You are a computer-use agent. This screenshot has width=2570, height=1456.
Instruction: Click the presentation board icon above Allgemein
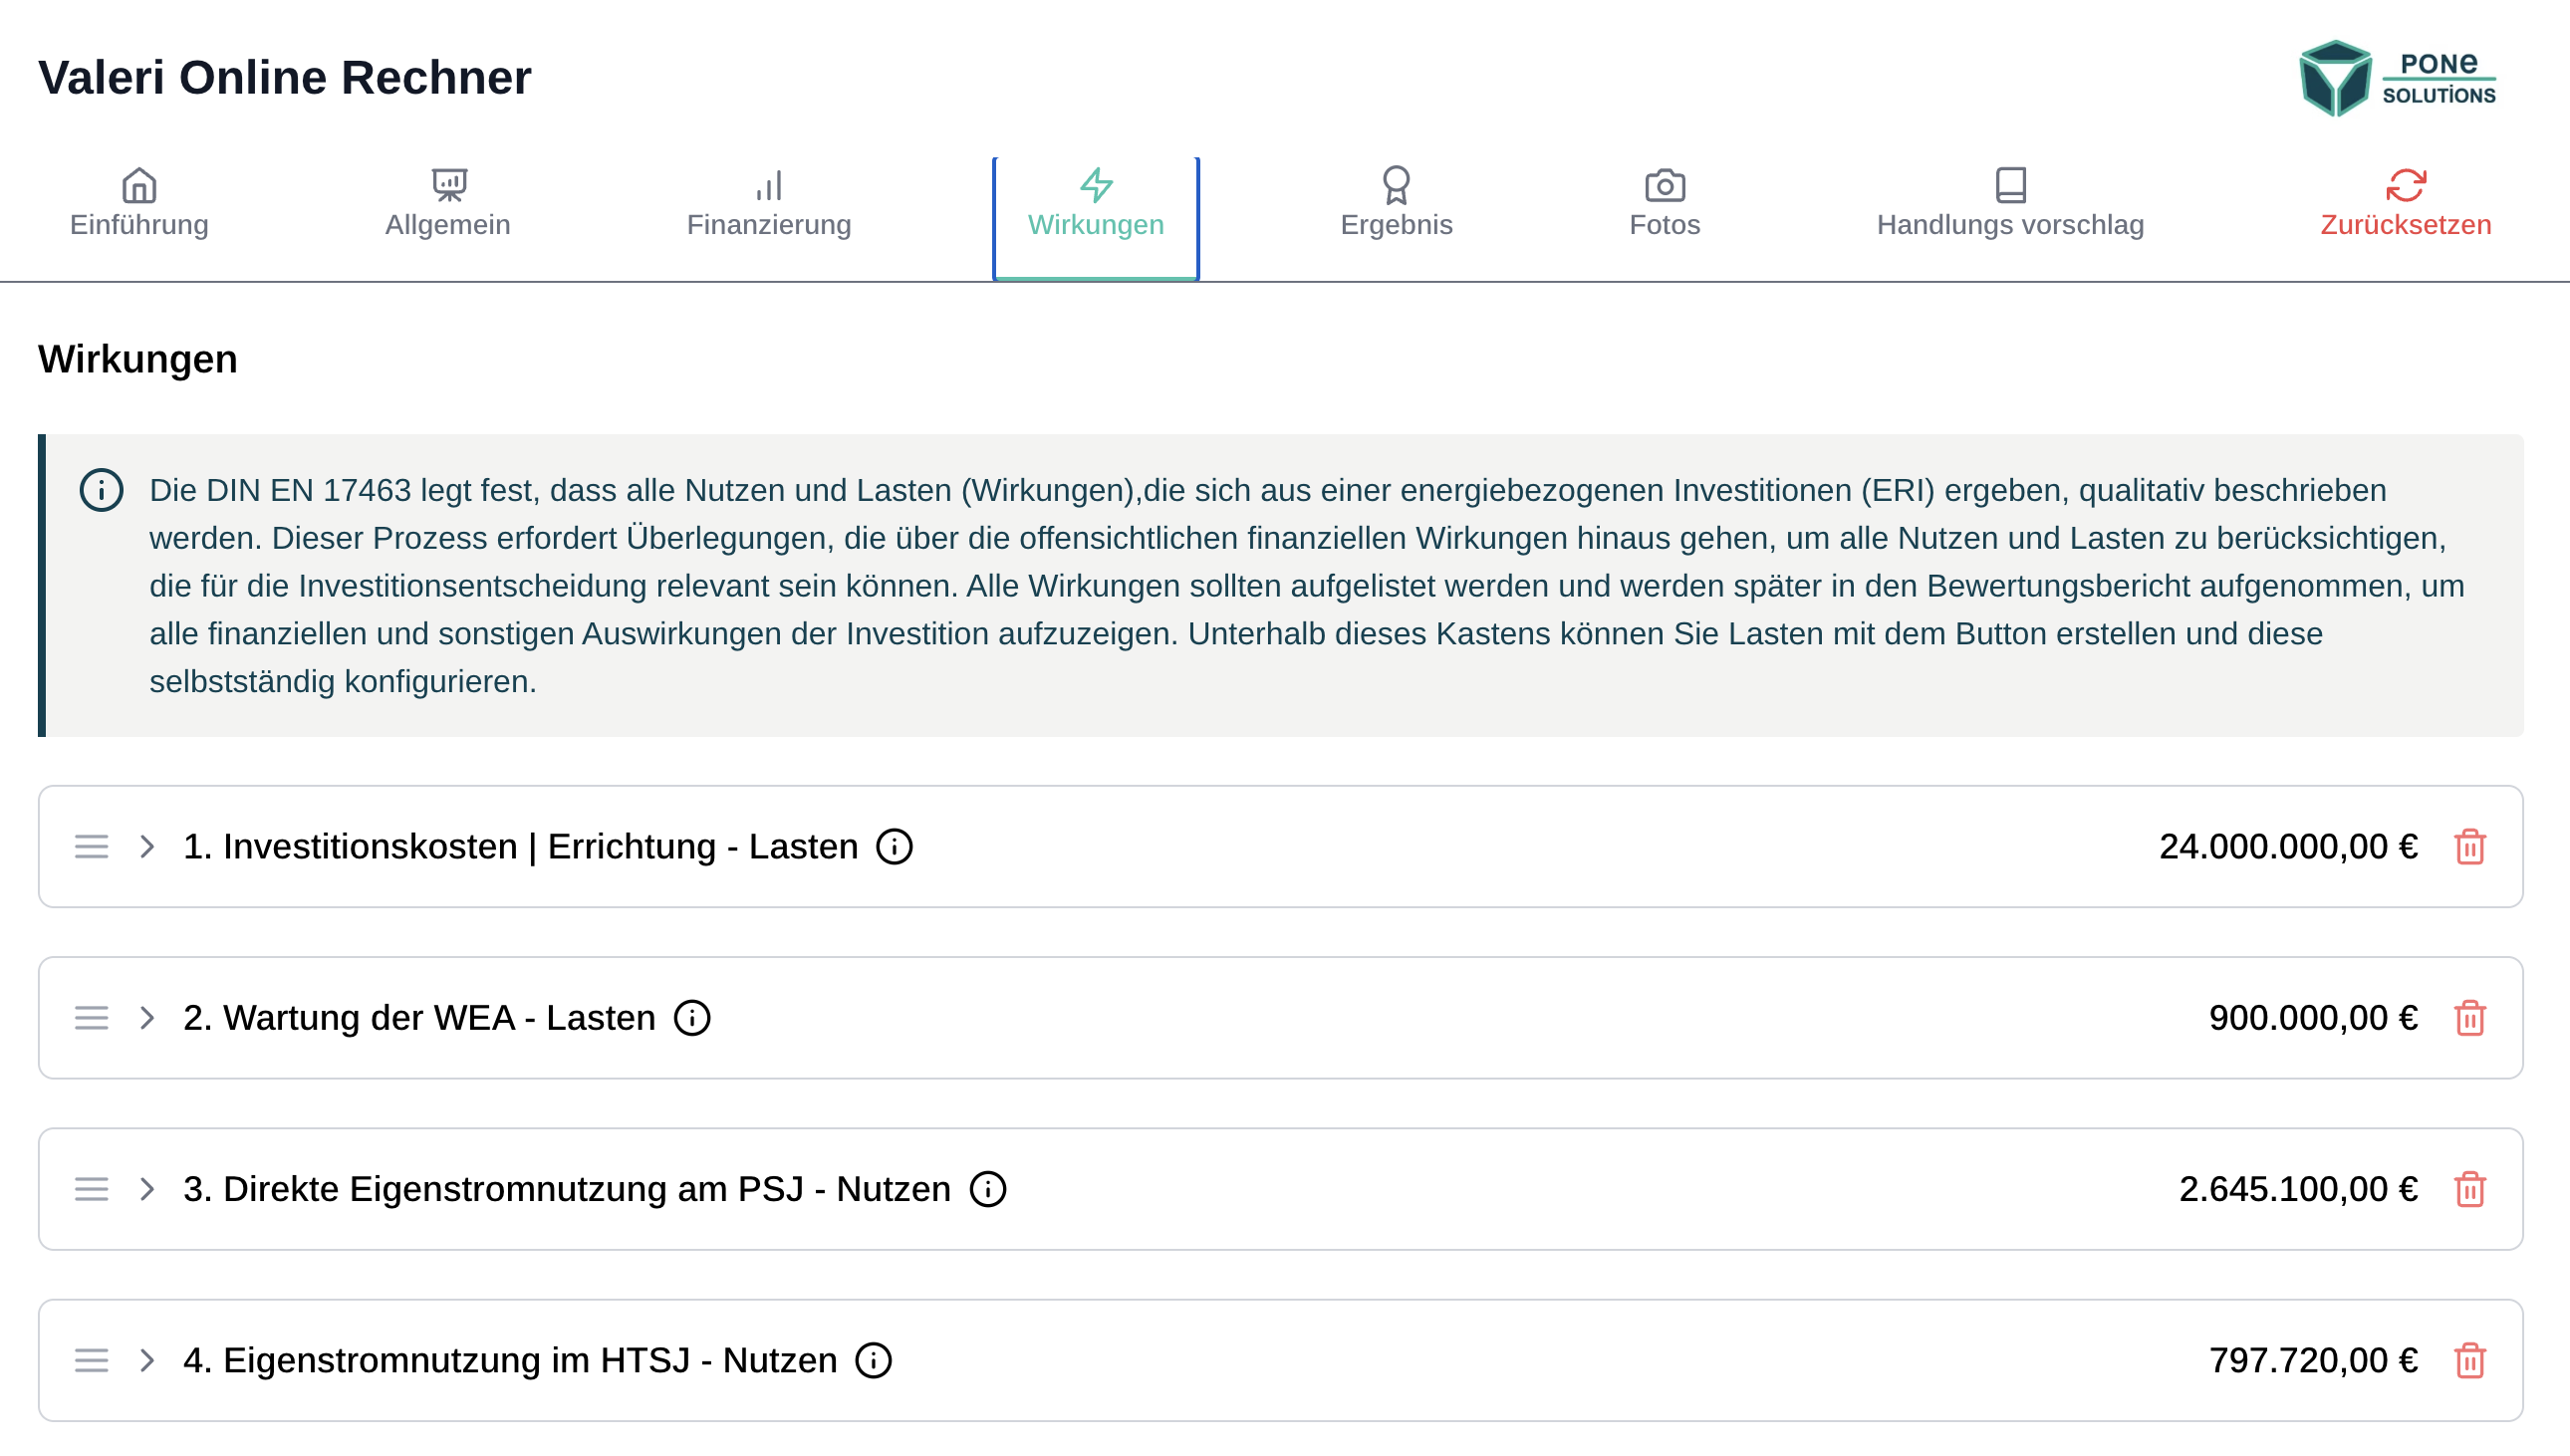[x=449, y=185]
